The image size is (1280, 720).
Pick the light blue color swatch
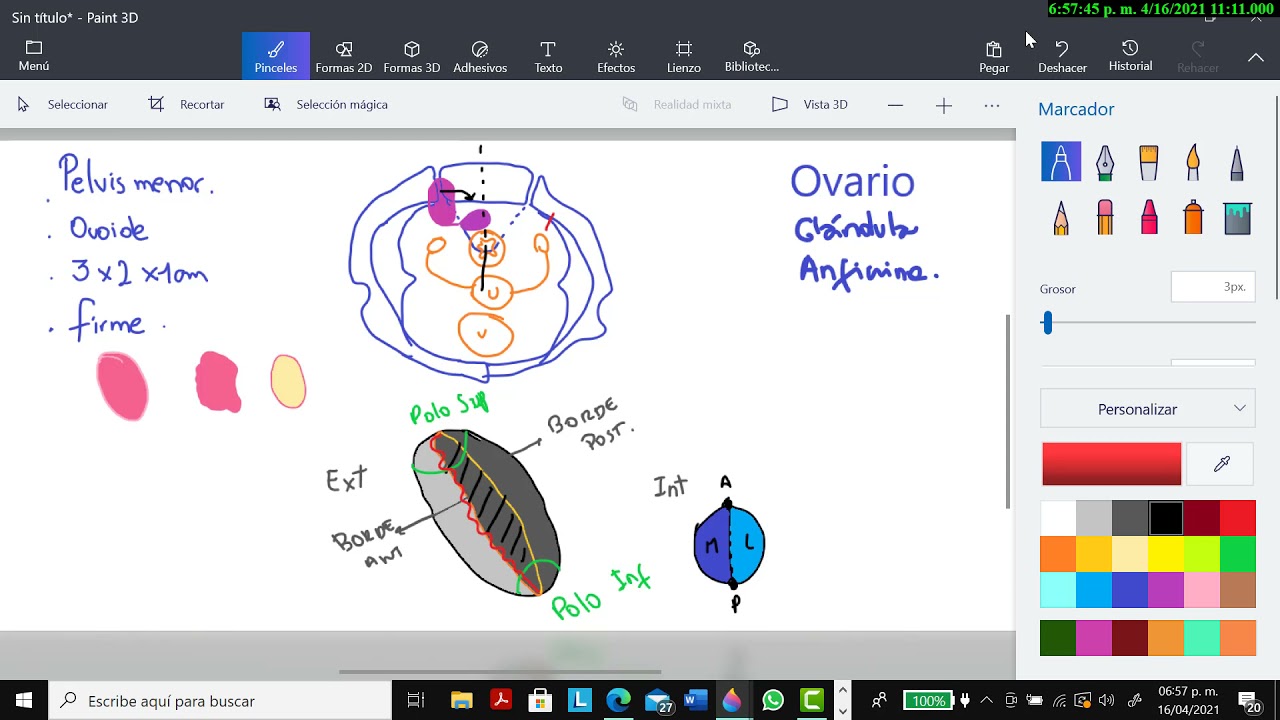point(1094,590)
